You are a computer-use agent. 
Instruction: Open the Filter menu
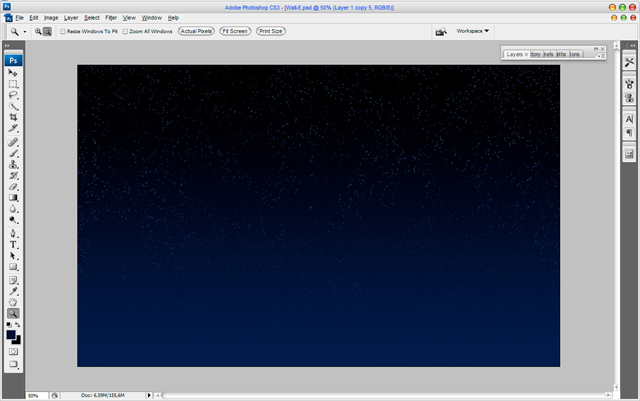(111, 18)
